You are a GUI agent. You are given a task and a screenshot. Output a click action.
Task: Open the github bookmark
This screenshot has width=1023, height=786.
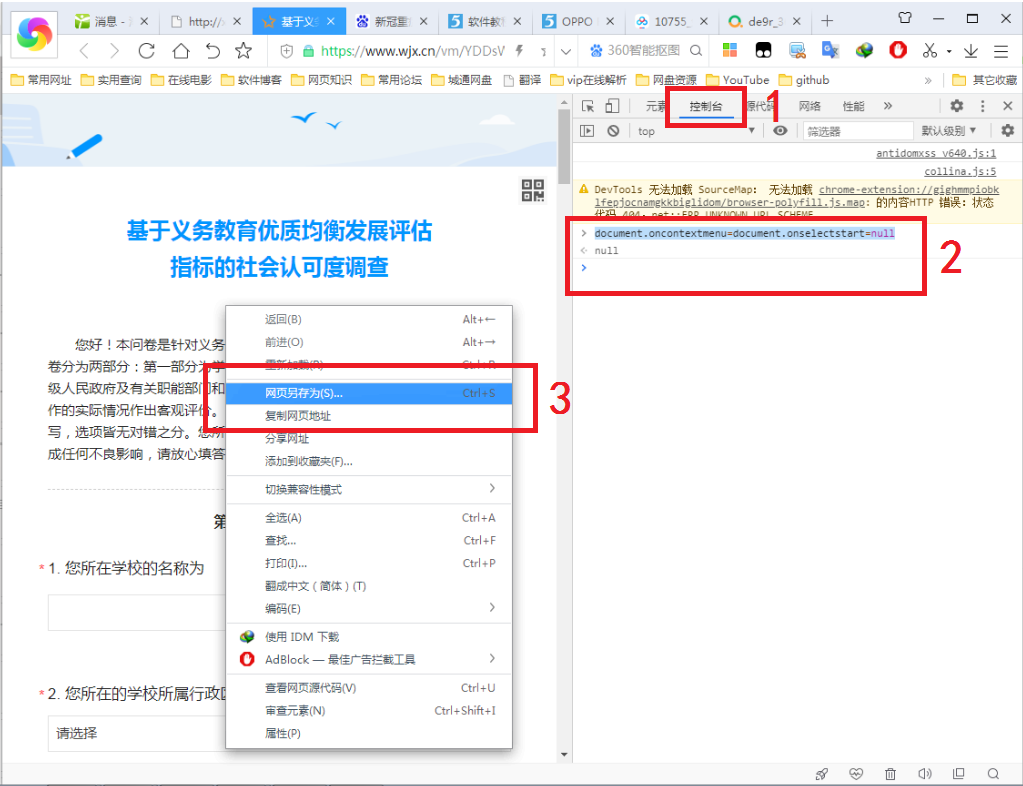[806, 79]
